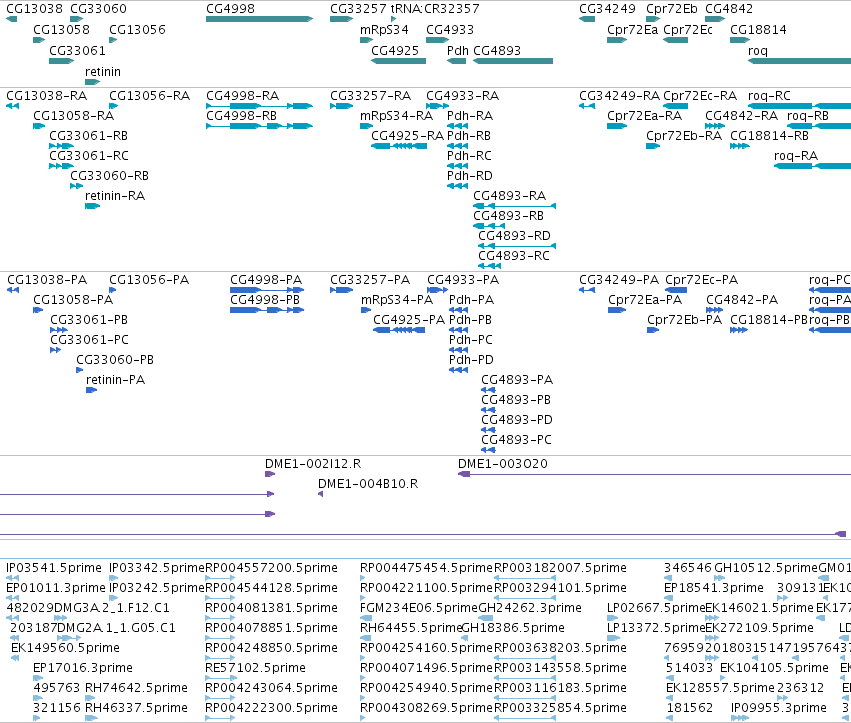
Task: Click the GH24262.3prime EST label
Action: (x=530, y=608)
